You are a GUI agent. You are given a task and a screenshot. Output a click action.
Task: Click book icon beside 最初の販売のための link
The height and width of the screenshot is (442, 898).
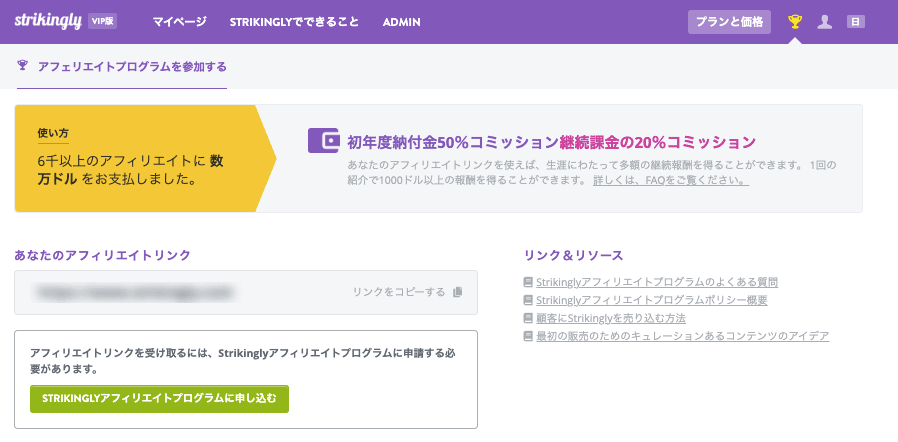click(528, 336)
